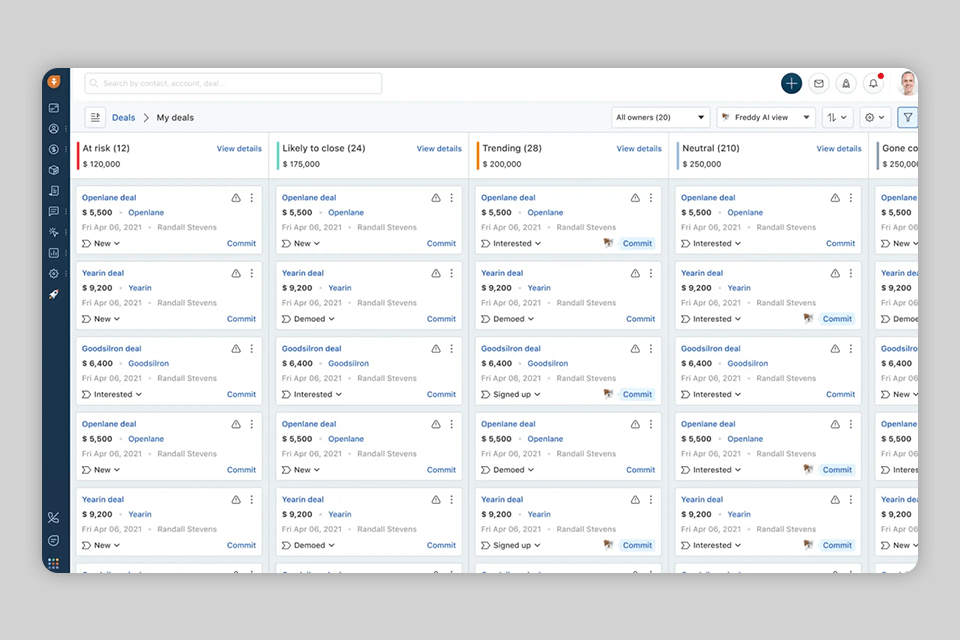Click the Freddy icon on Trending Goodsilron deal card
Screen dimensions: 960x640
(x=608, y=394)
